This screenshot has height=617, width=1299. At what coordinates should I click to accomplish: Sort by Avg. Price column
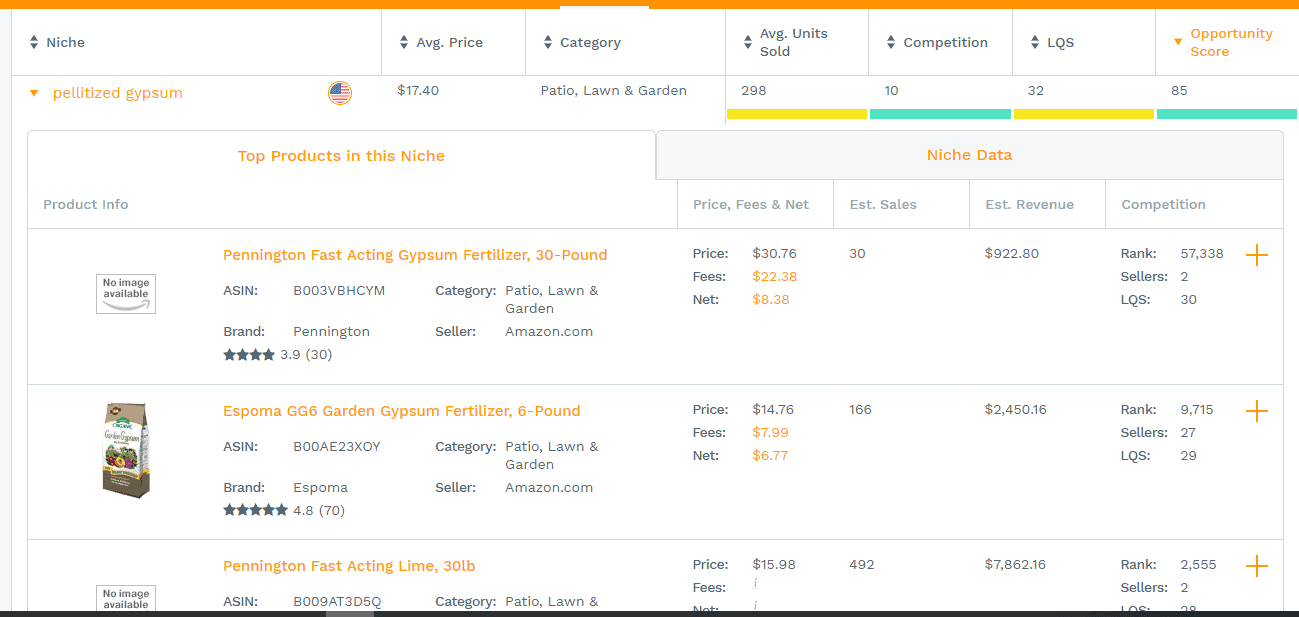404,42
